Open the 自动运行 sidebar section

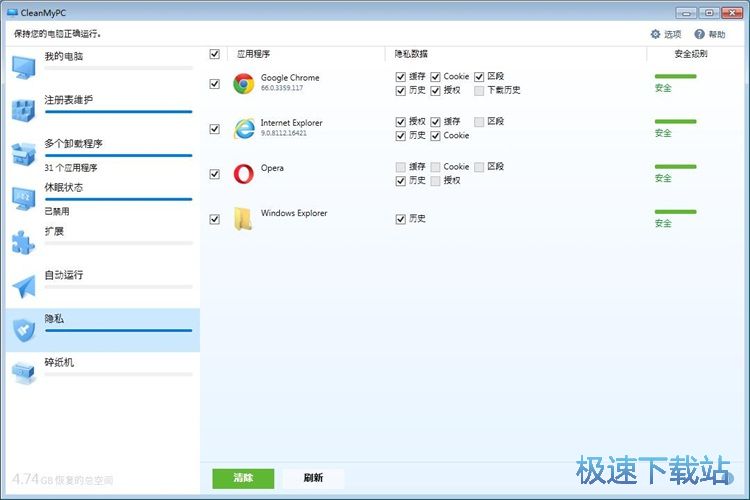[103, 286]
